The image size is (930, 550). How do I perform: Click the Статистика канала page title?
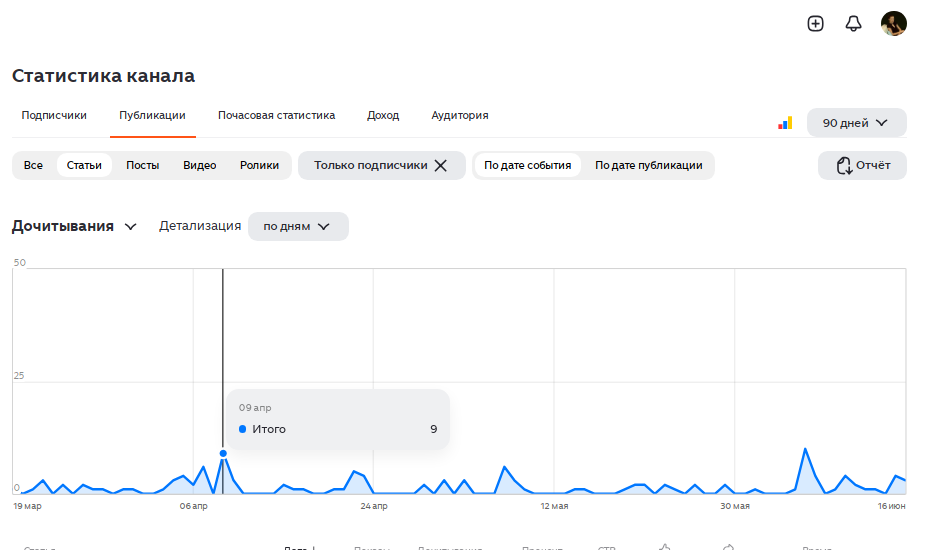click(x=103, y=76)
